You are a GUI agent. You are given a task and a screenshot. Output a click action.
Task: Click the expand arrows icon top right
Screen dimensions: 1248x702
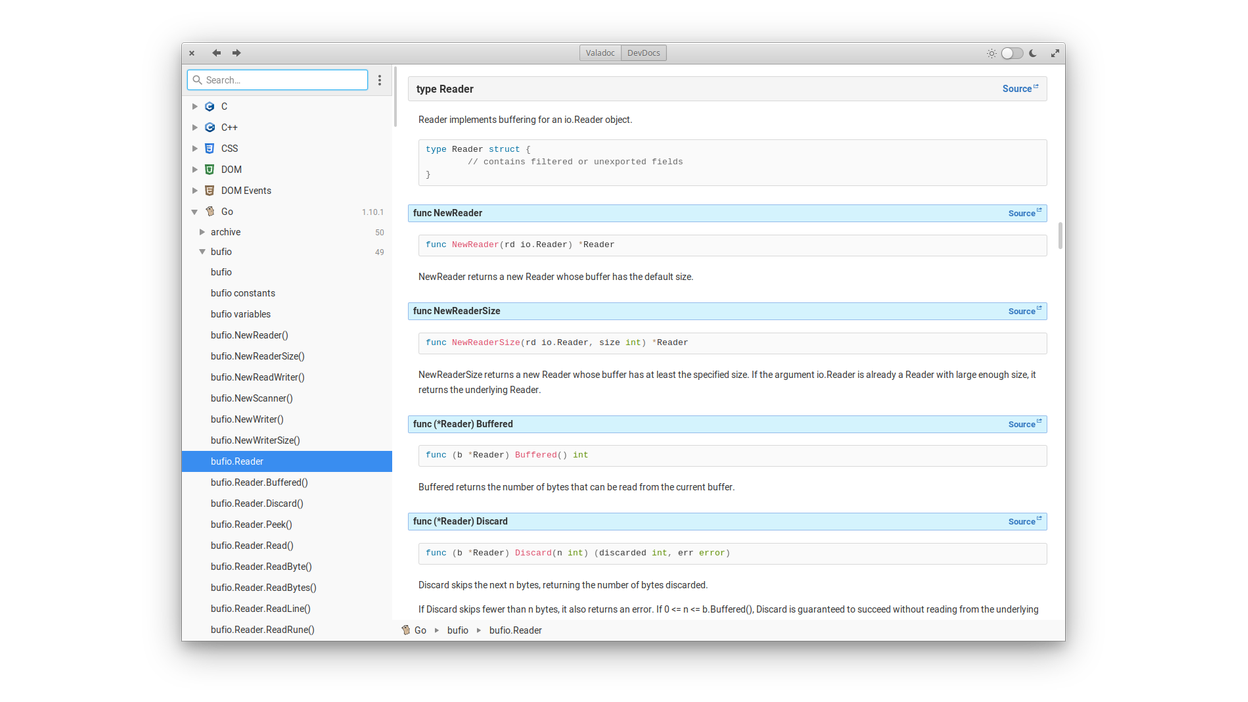[1055, 52]
